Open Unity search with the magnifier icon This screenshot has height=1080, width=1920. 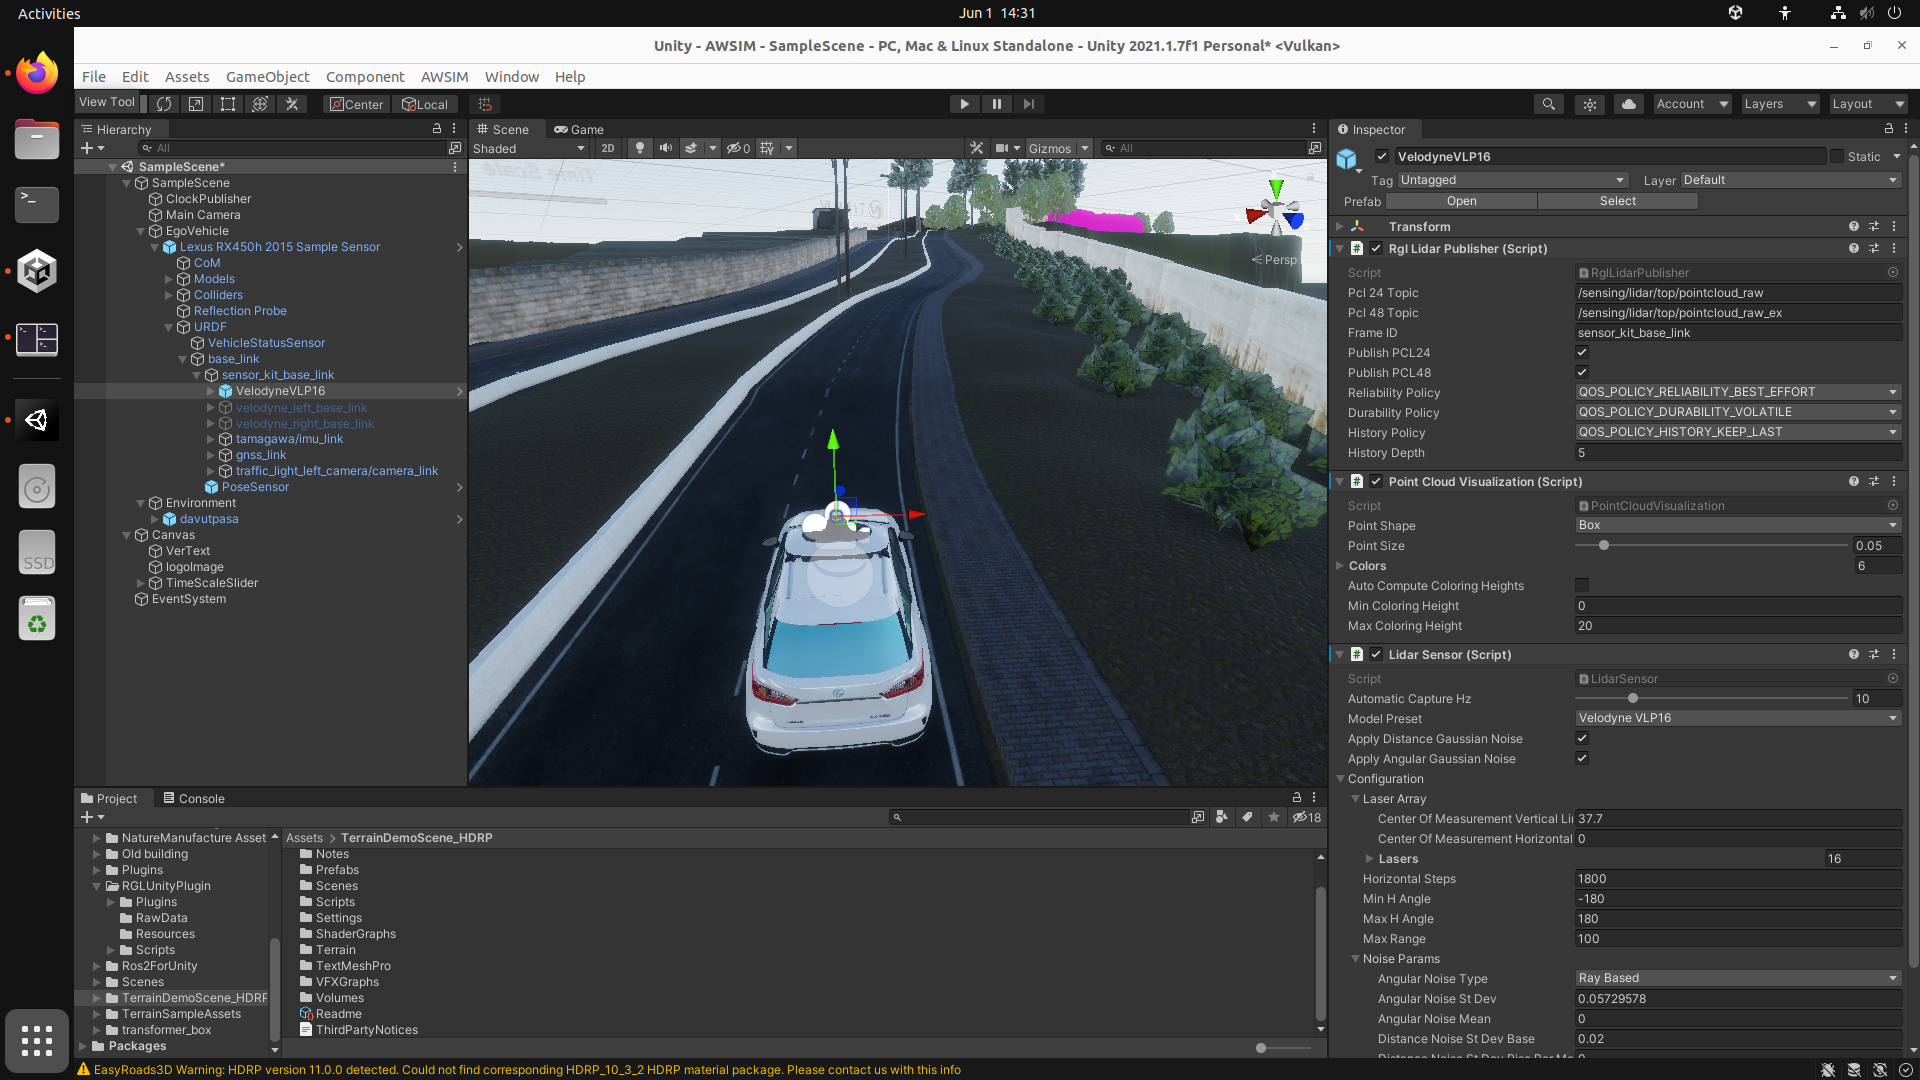1548,104
